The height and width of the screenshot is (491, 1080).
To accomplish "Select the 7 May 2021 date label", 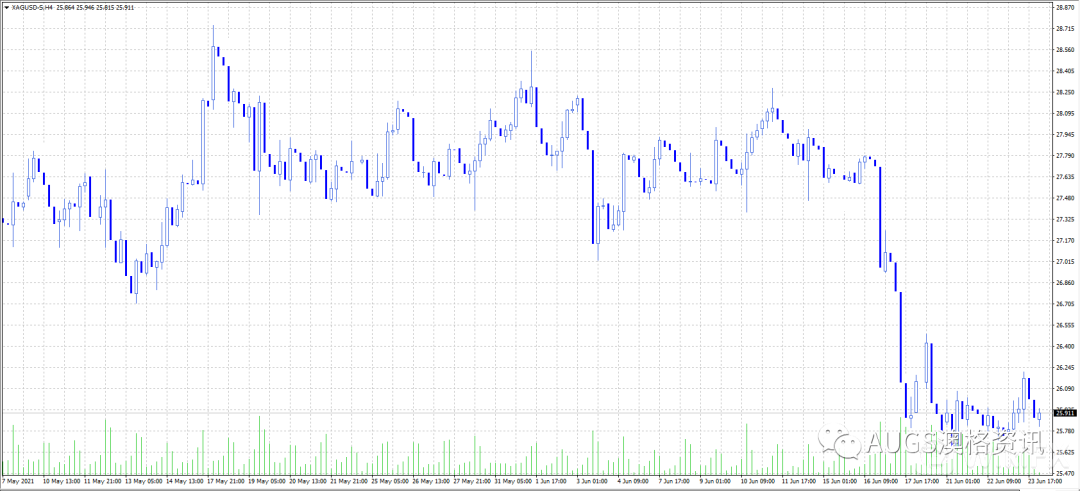I will pyautogui.click(x=17, y=480).
